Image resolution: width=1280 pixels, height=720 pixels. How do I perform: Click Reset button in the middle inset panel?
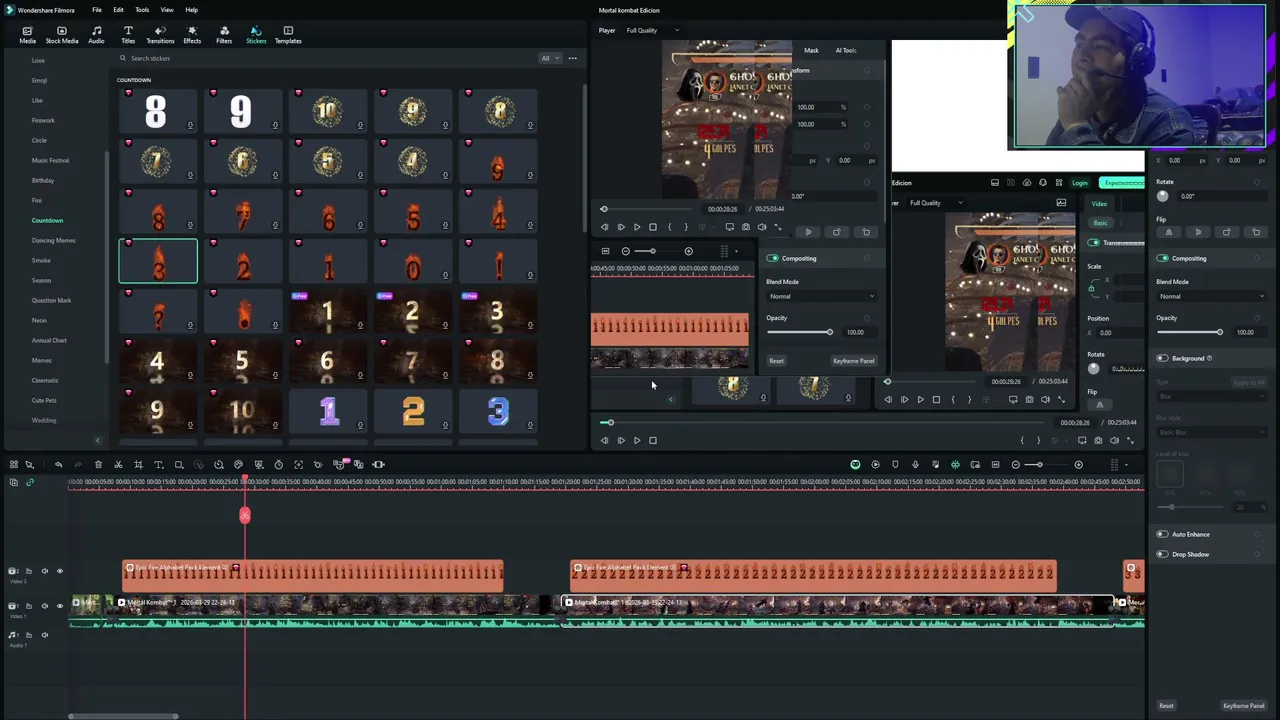(x=776, y=361)
